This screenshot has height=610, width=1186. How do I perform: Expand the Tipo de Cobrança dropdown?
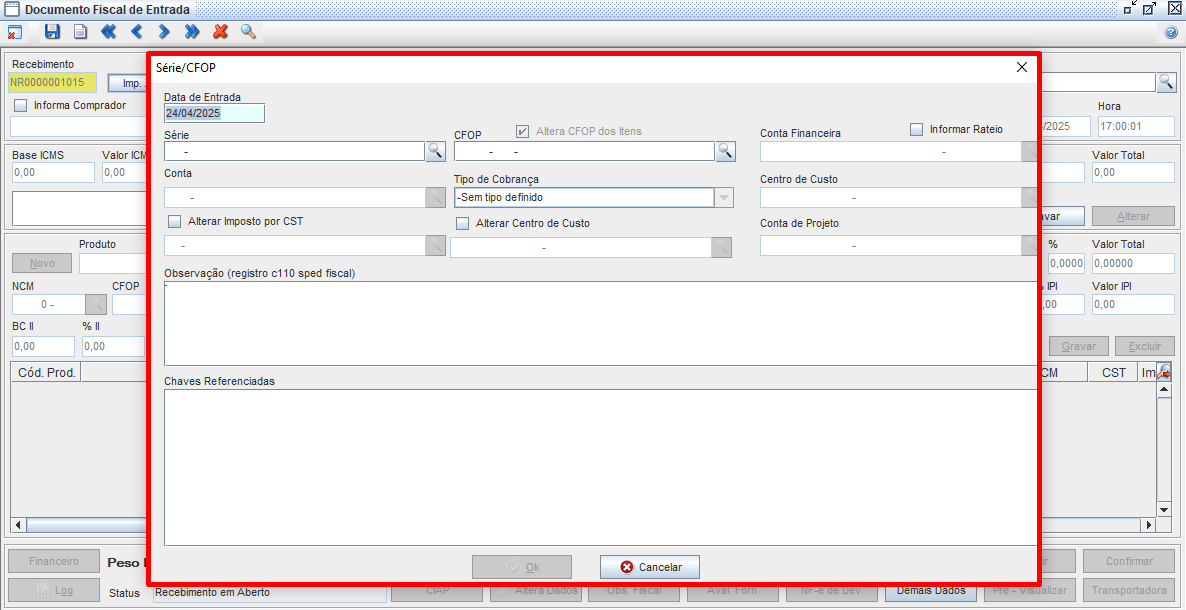click(x=724, y=198)
